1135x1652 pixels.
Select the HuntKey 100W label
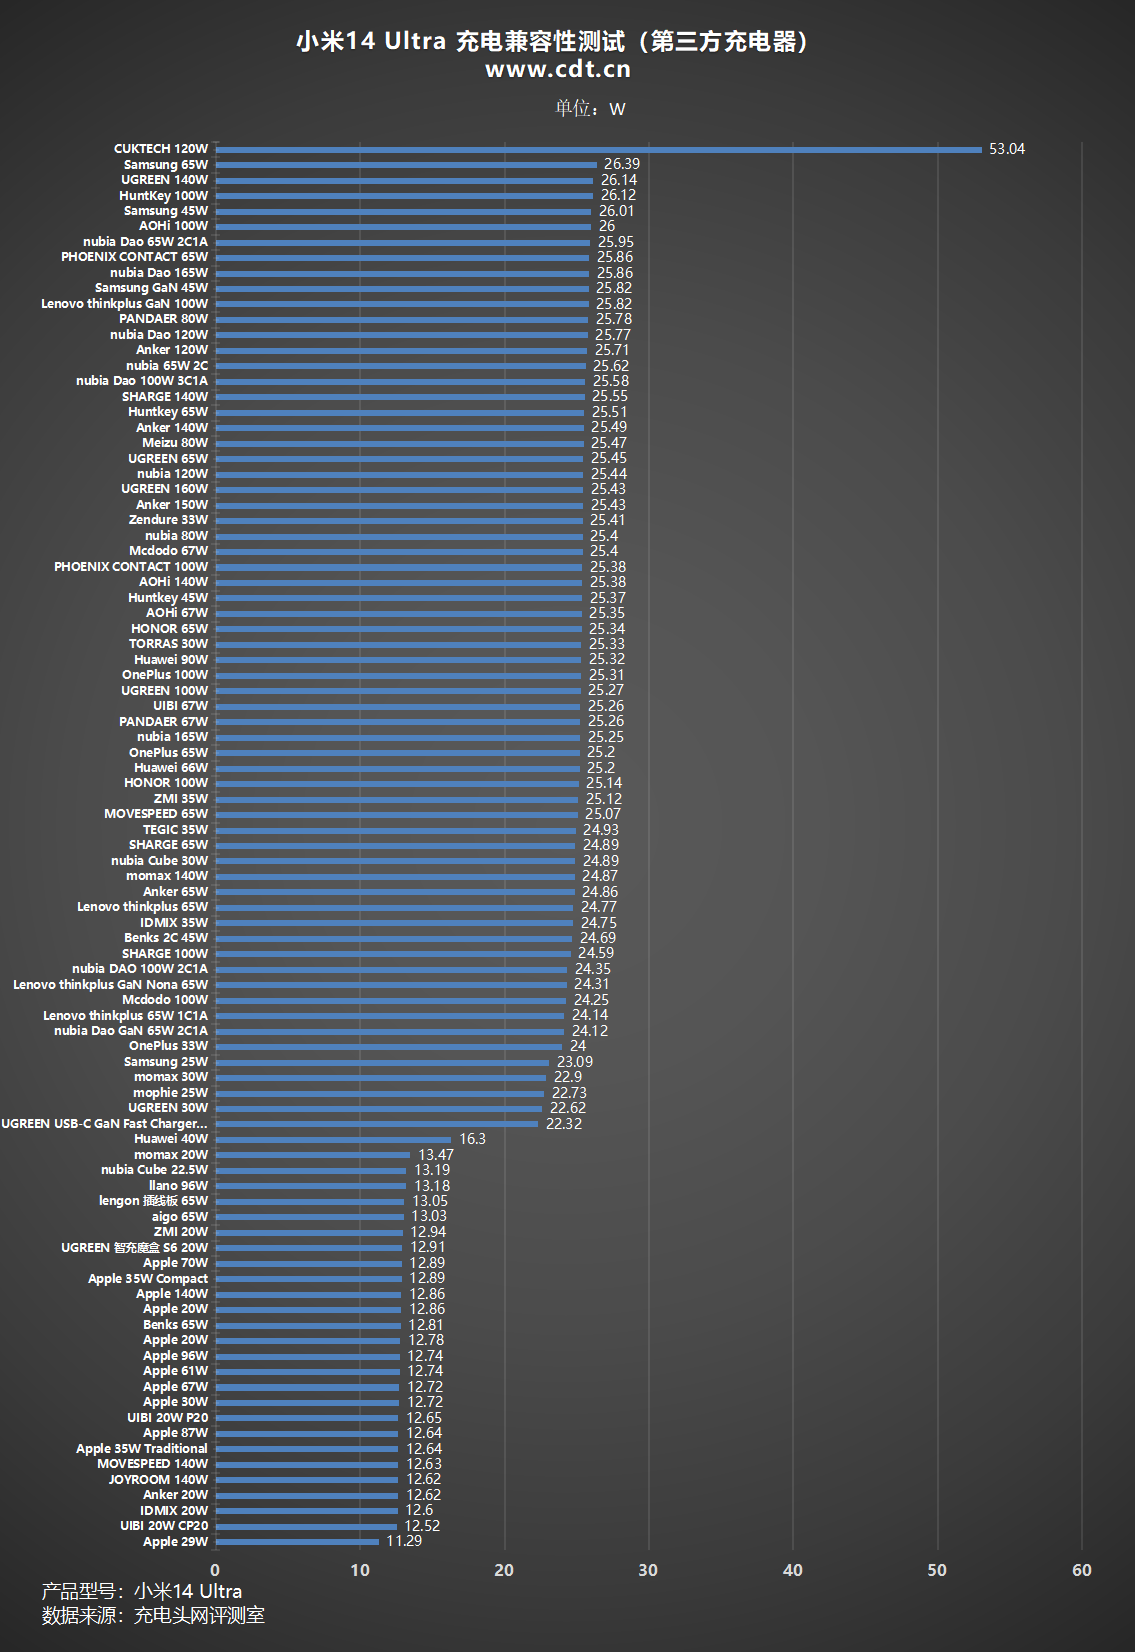click(x=164, y=195)
